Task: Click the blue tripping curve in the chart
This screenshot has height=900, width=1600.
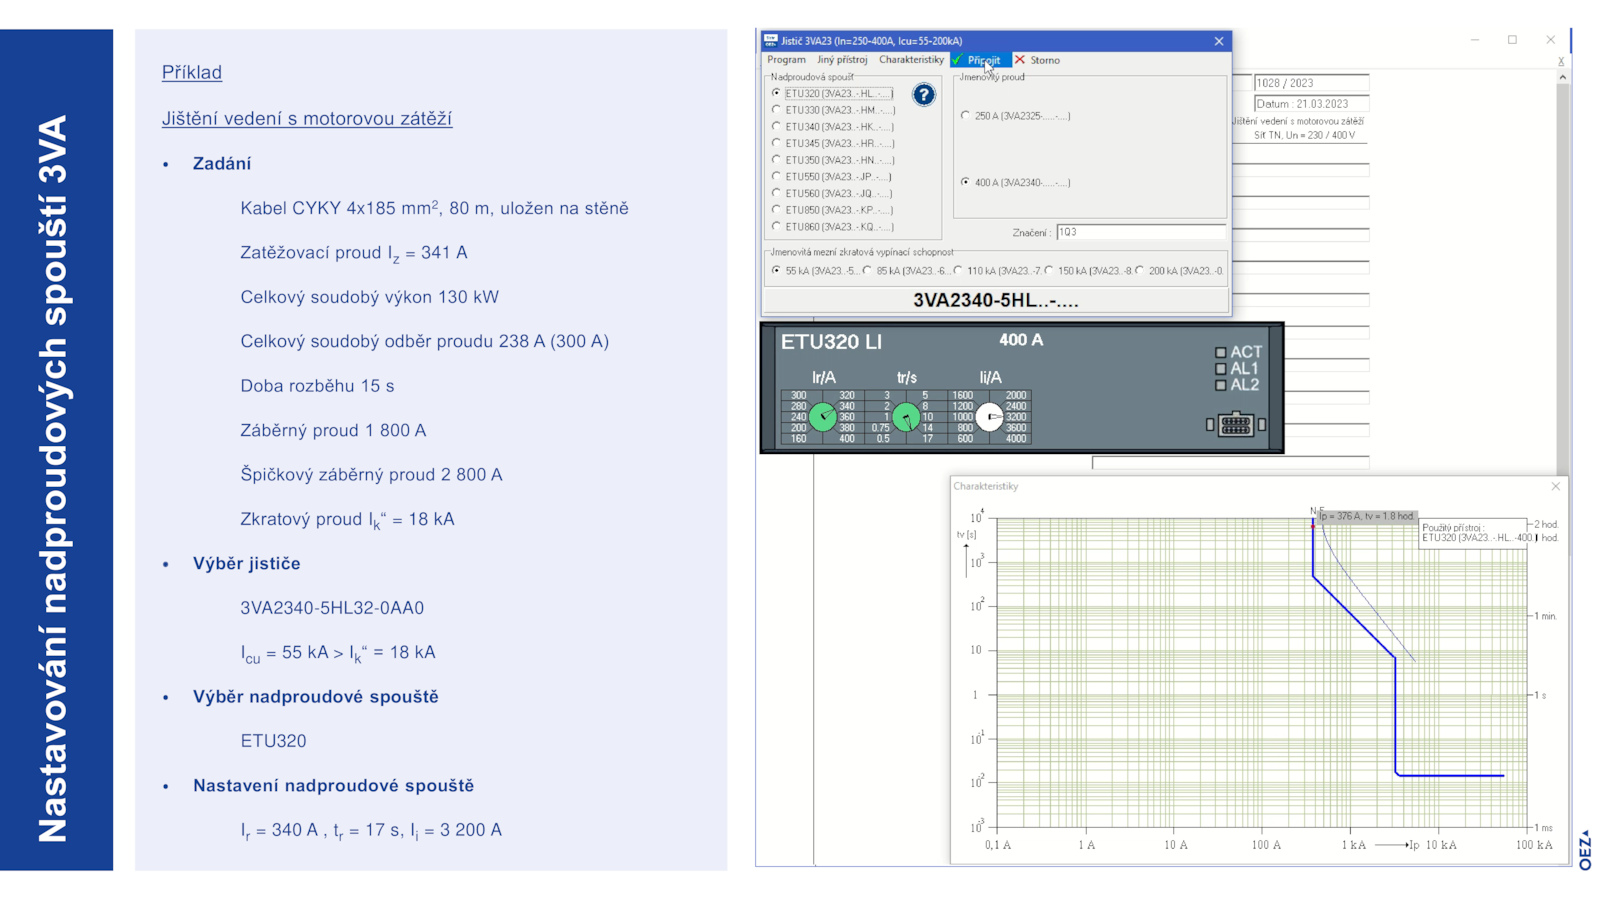Action: click(x=1394, y=715)
